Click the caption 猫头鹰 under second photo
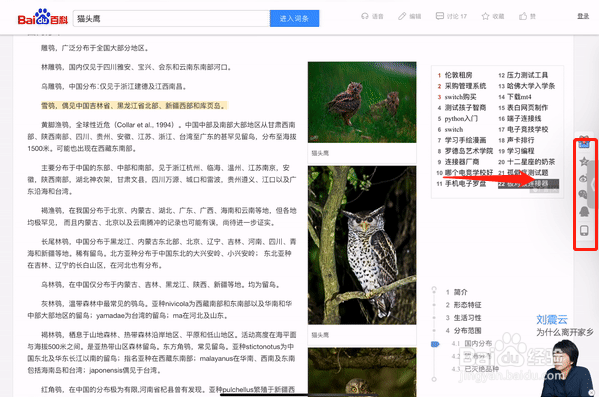 [x=320, y=335]
